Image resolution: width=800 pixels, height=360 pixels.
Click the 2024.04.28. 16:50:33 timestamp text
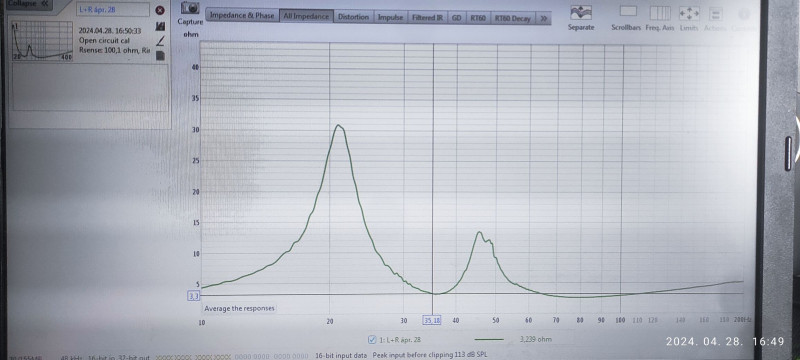point(110,31)
